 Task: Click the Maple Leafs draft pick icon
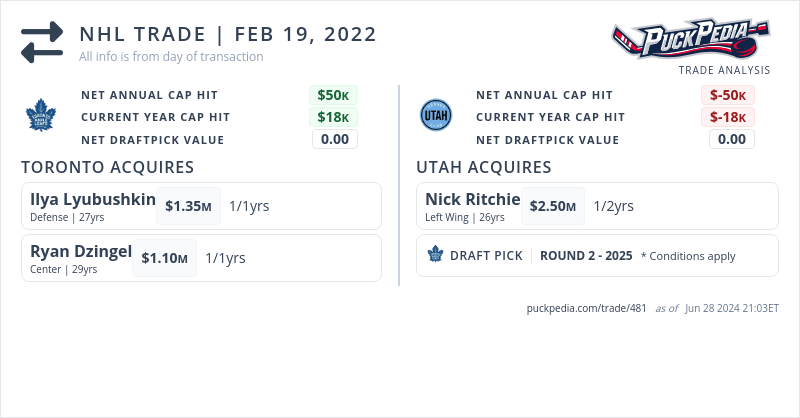435,255
